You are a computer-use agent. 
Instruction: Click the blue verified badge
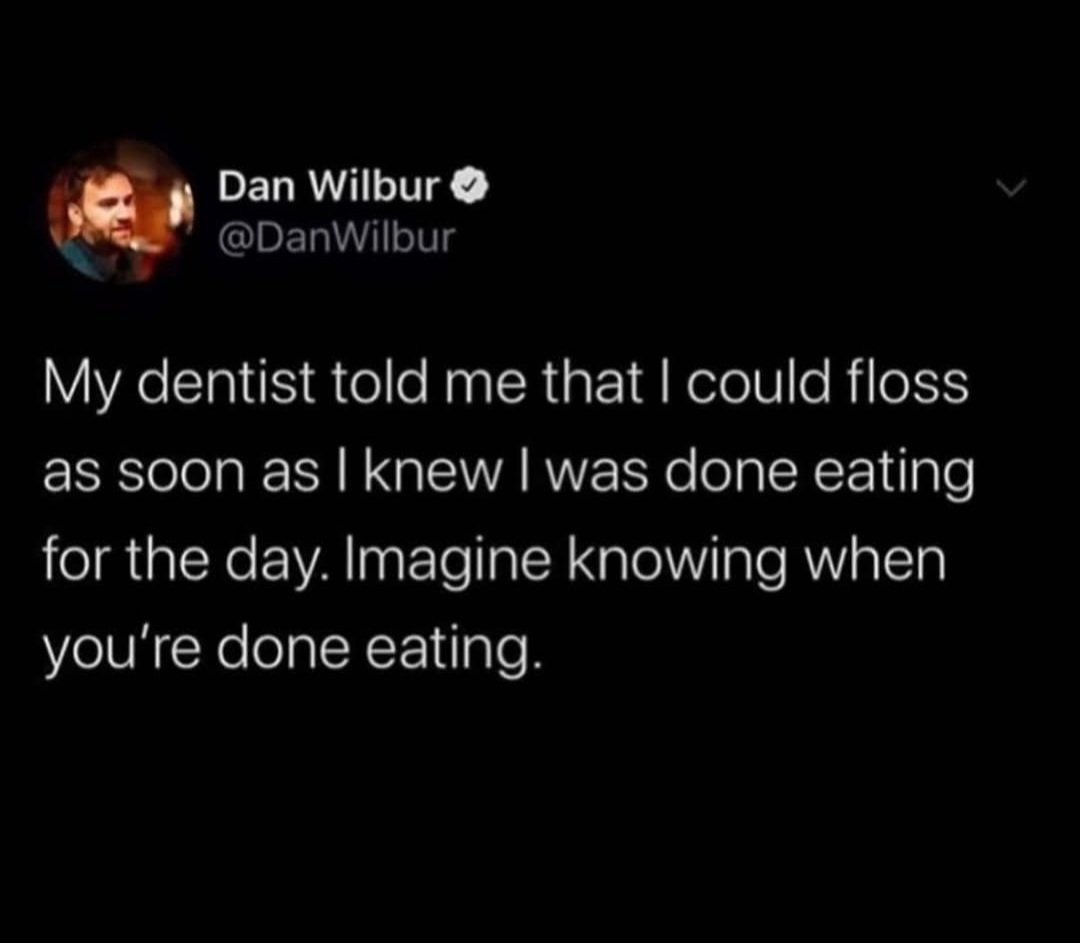pyautogui.click(x=470, y=185)
